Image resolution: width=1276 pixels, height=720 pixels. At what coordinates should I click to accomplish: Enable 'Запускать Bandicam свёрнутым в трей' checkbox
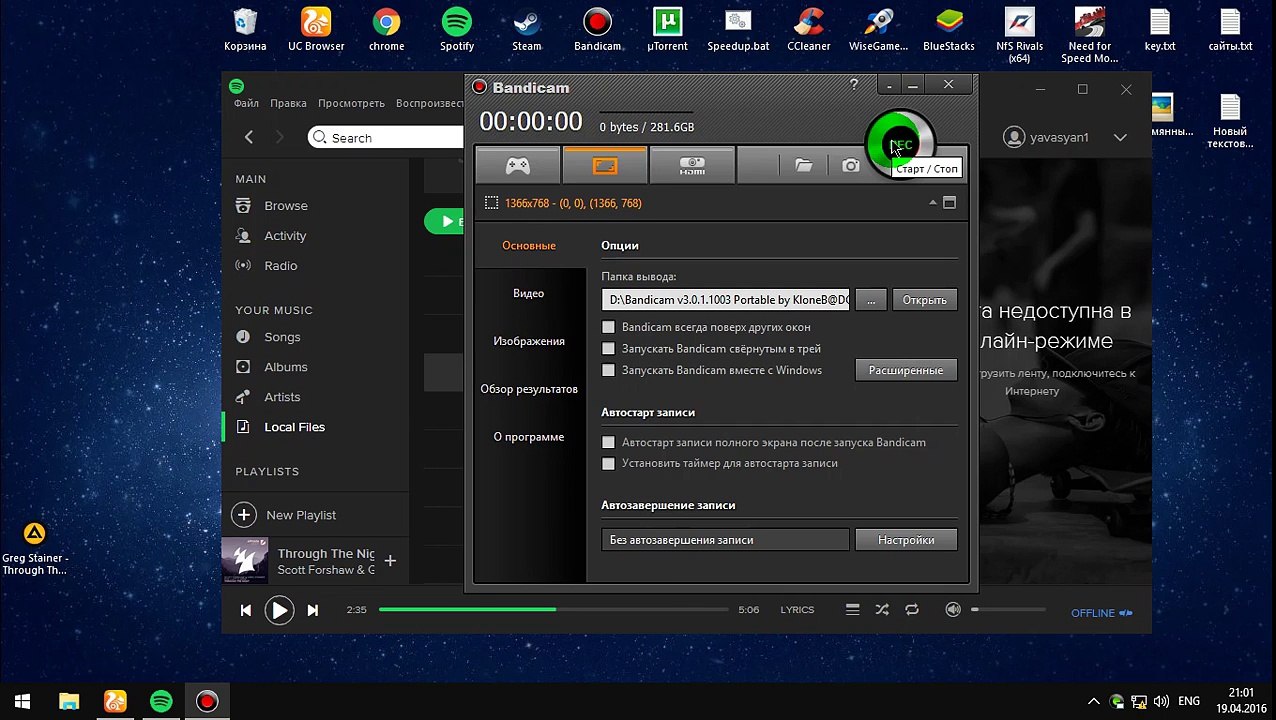[608, 349]
